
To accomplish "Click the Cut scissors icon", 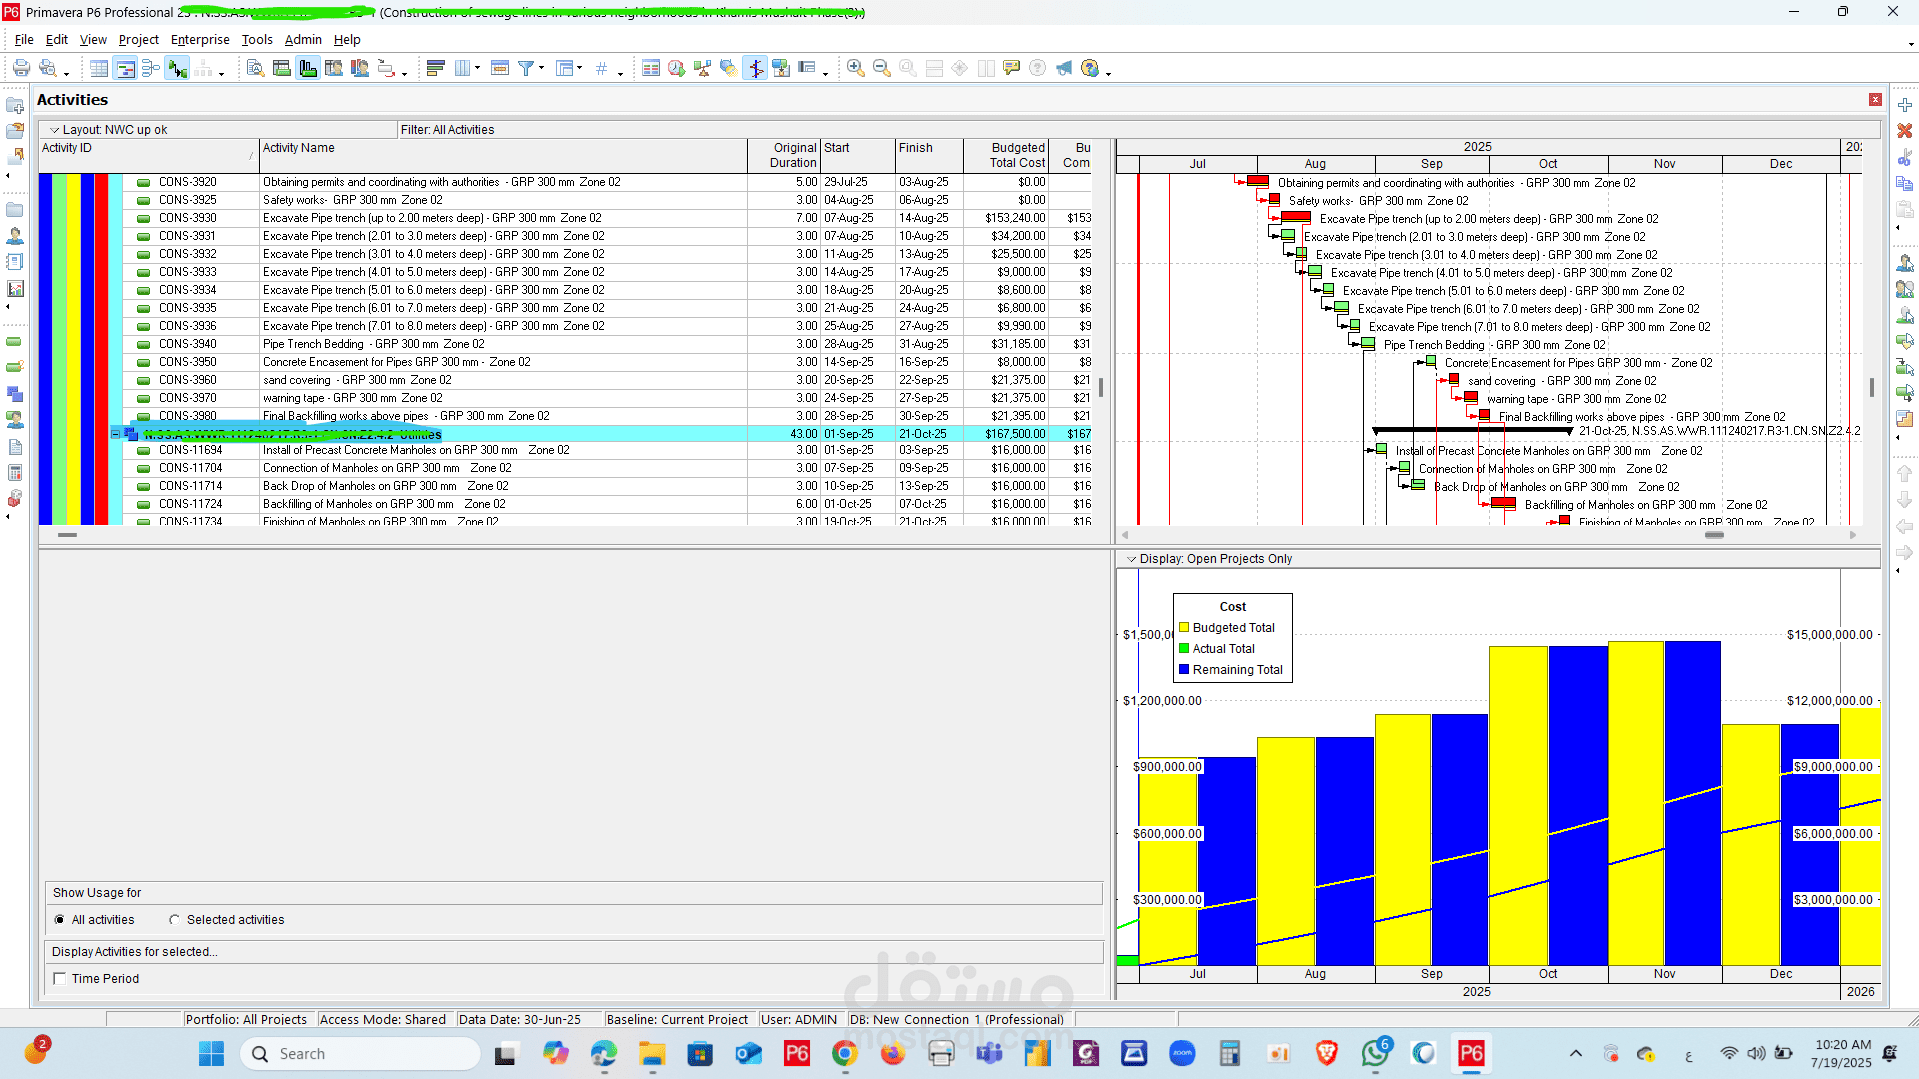I will click(1905, 157).
